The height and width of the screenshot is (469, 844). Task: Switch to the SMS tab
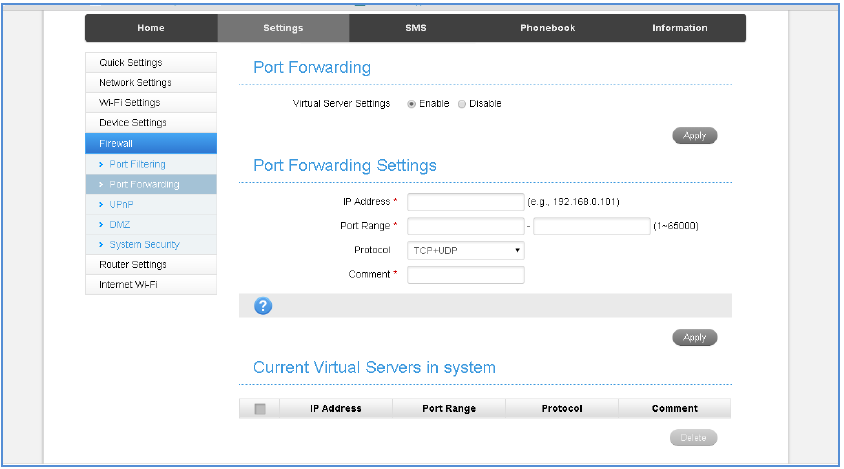point(415,28)
